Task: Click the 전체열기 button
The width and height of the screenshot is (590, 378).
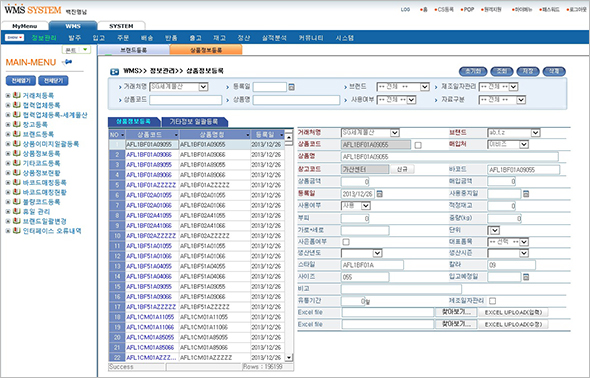Action: [21, 80]
